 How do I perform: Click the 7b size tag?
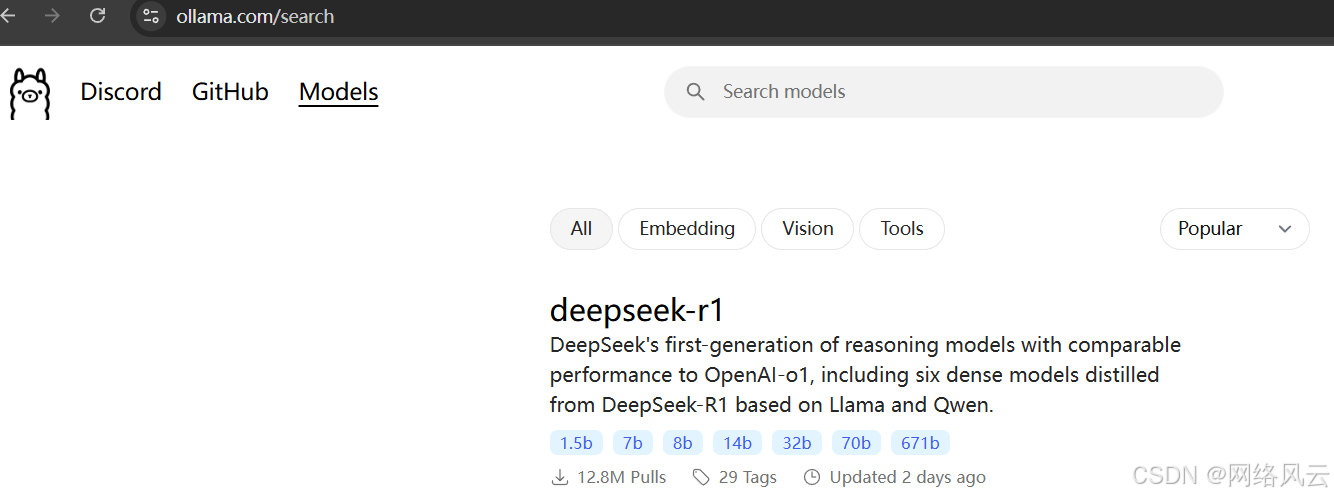tap(633, 443)
